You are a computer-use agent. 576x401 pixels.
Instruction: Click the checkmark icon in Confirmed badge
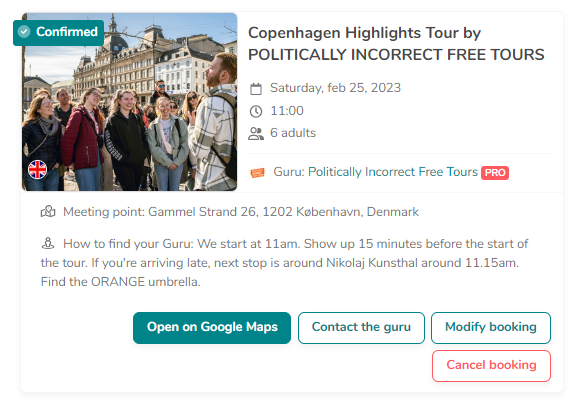24,32
